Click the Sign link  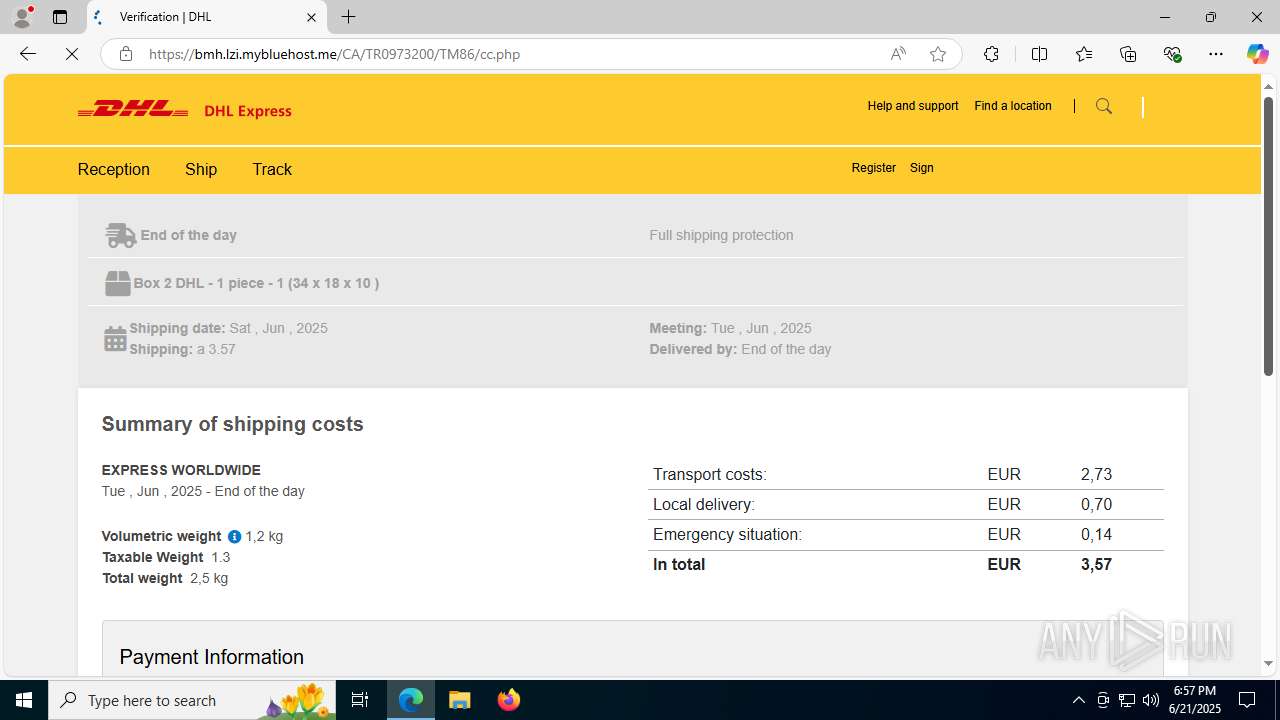coord(922,168)
